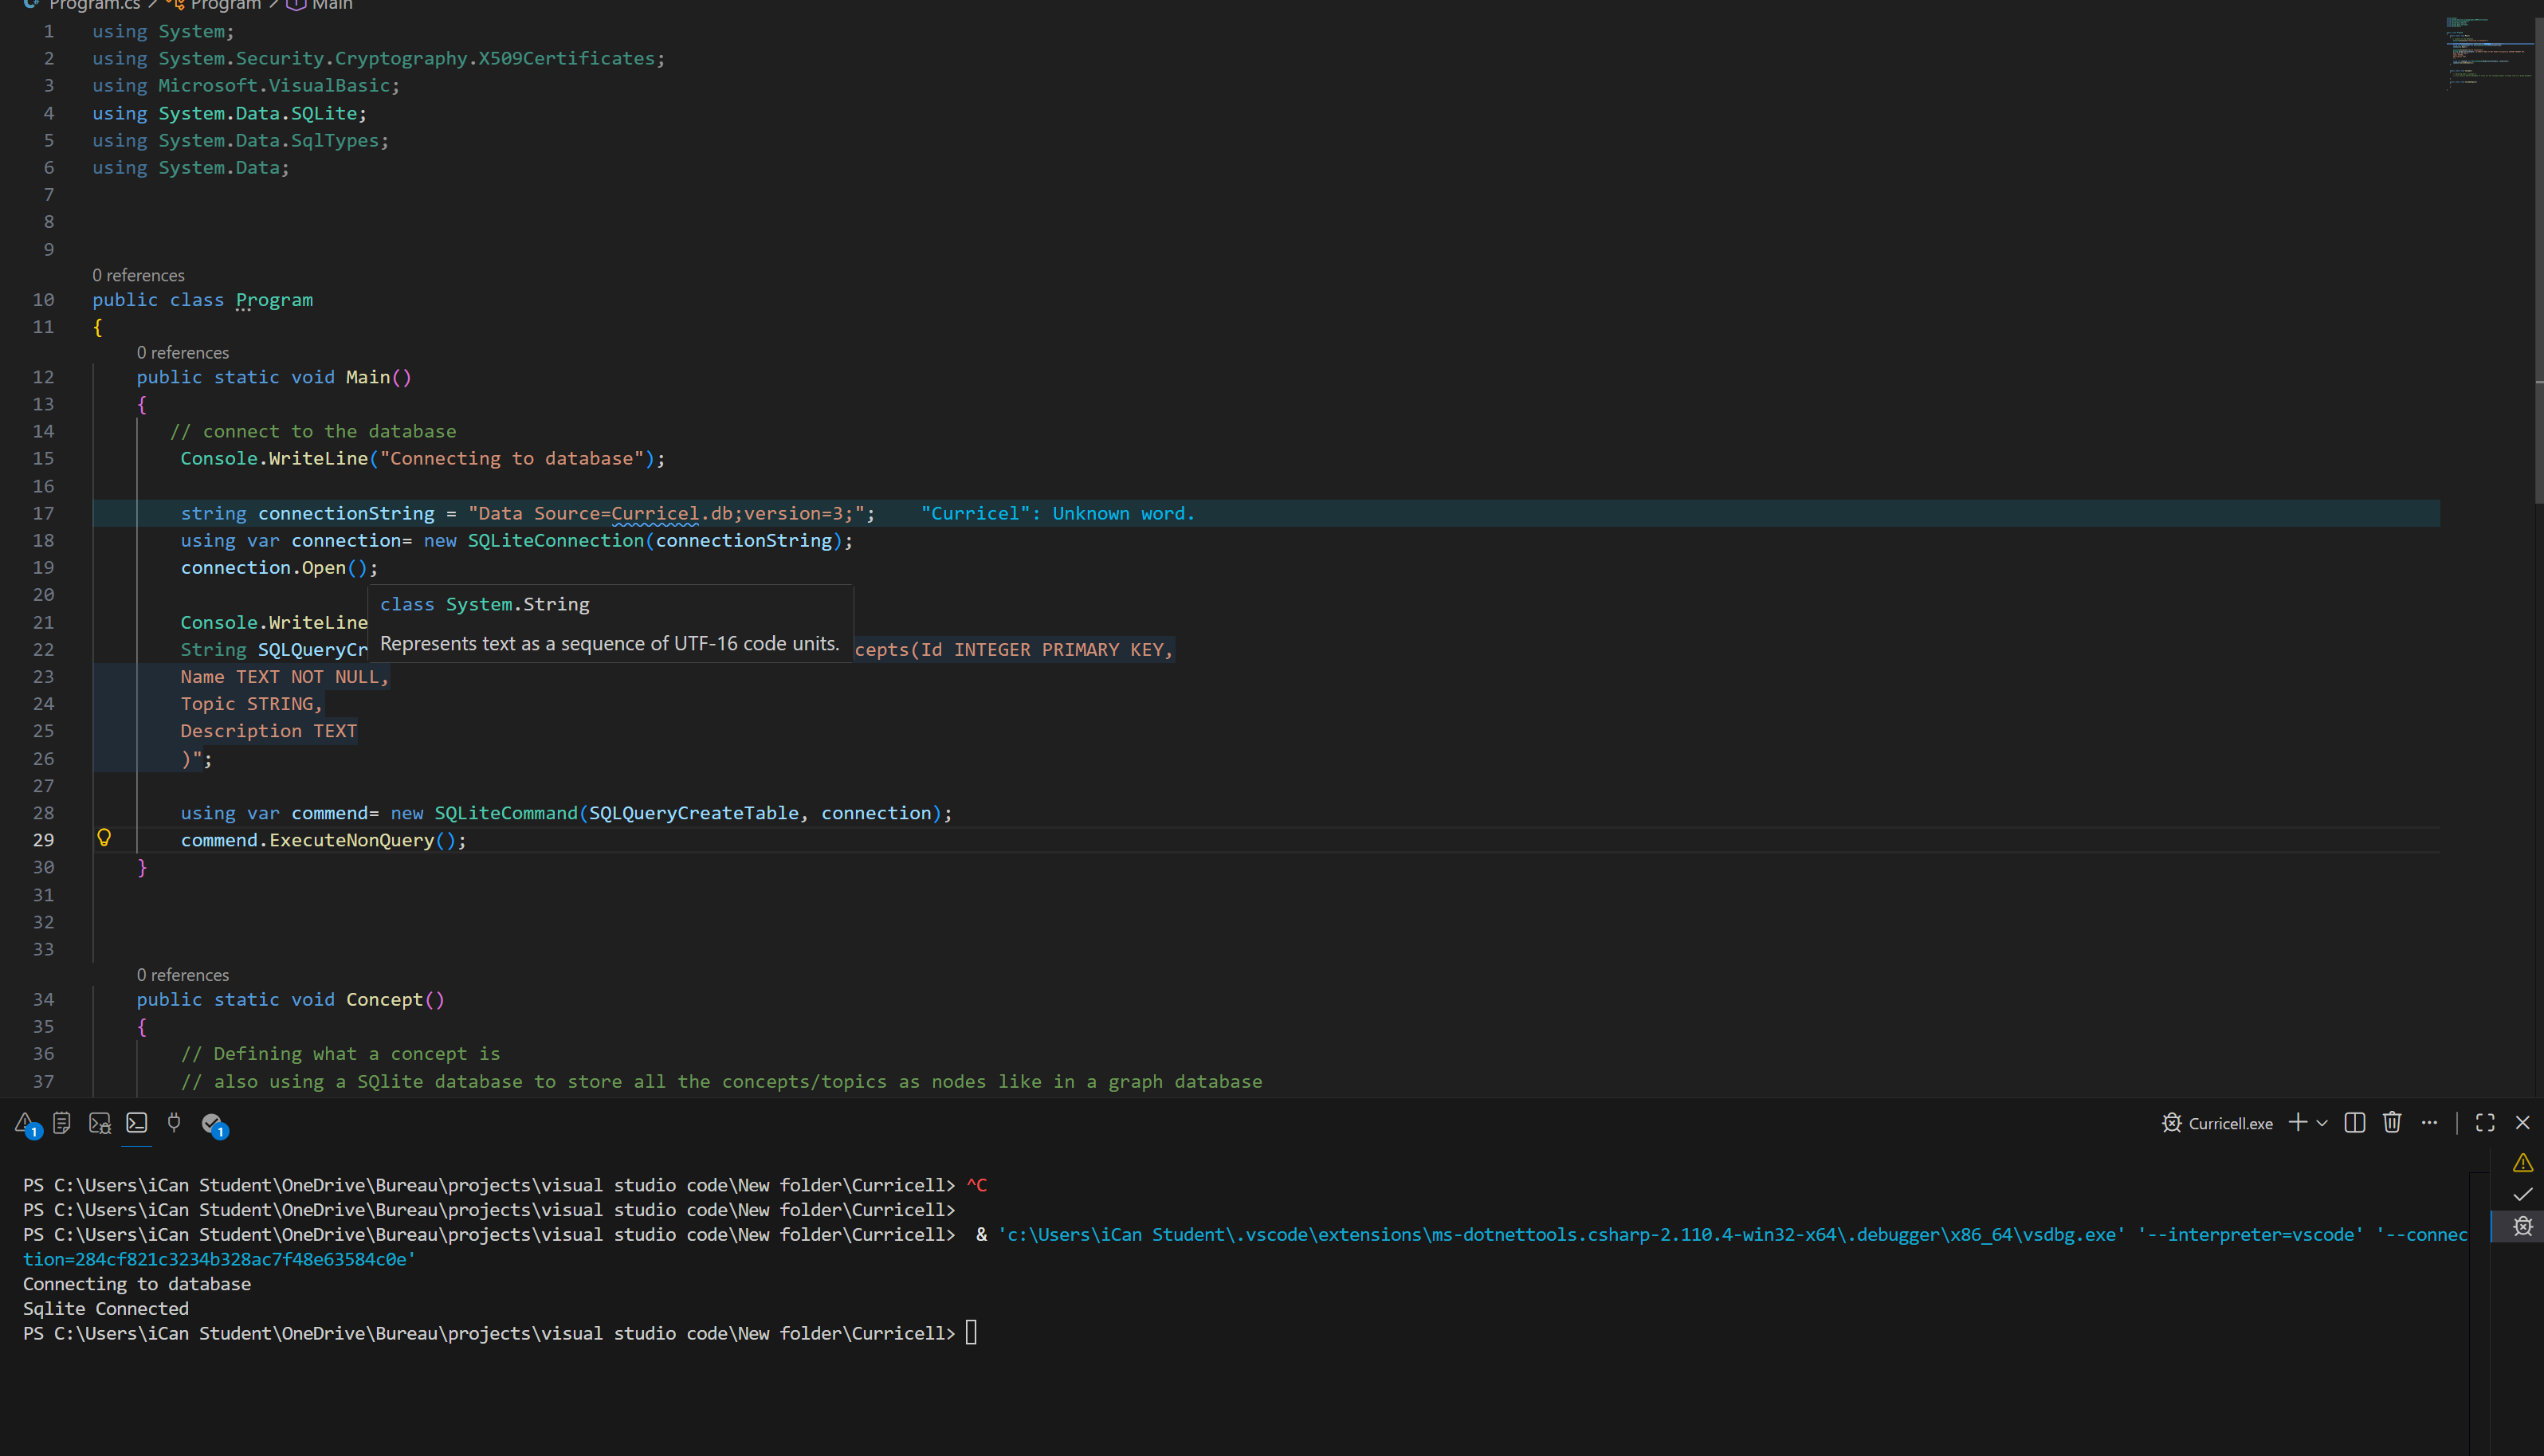
Task: Expand the launch profile dropdown chevron
Action: point(2323,1124)
